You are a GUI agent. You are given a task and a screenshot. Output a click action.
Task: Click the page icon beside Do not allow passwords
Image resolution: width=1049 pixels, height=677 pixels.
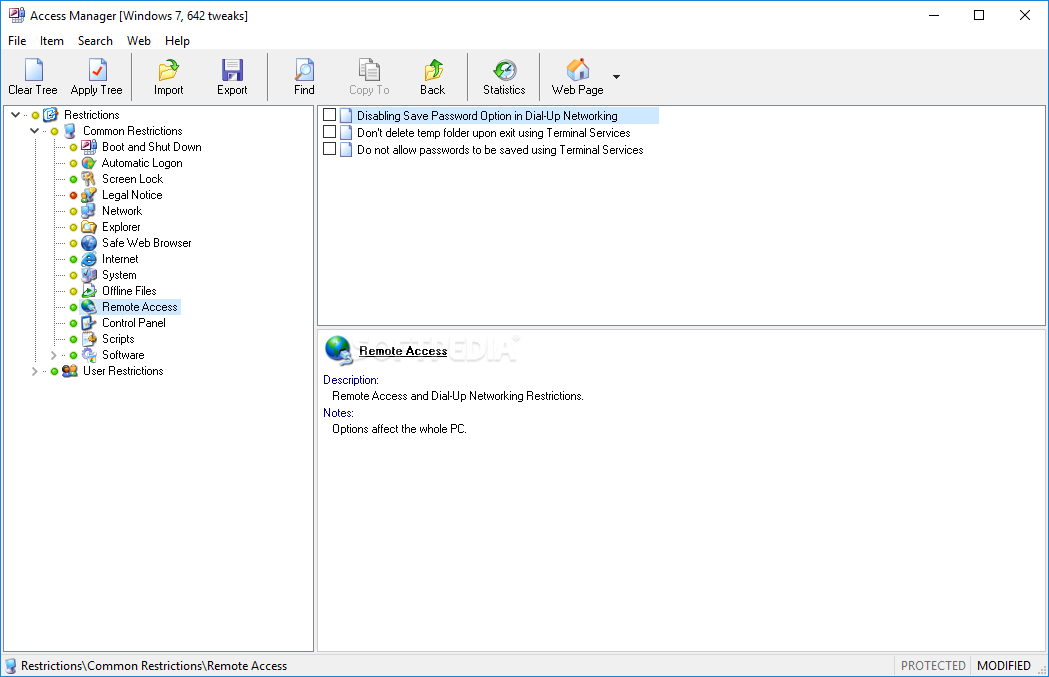pos(346,150)
